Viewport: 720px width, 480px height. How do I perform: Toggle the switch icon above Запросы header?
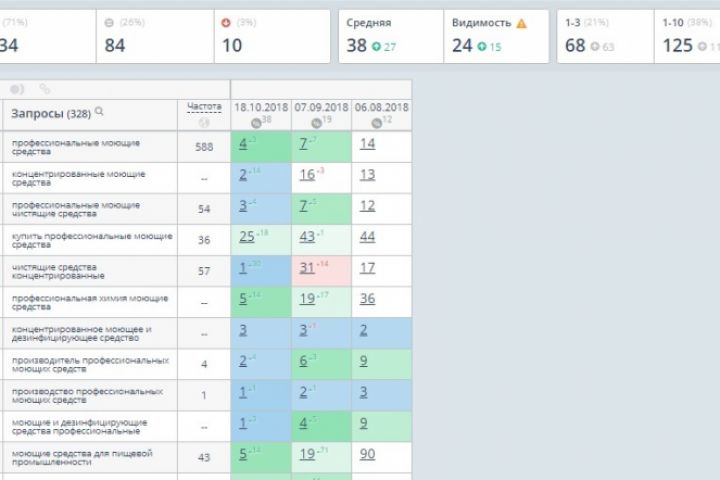pyautogui.click(x=17, y=89)
